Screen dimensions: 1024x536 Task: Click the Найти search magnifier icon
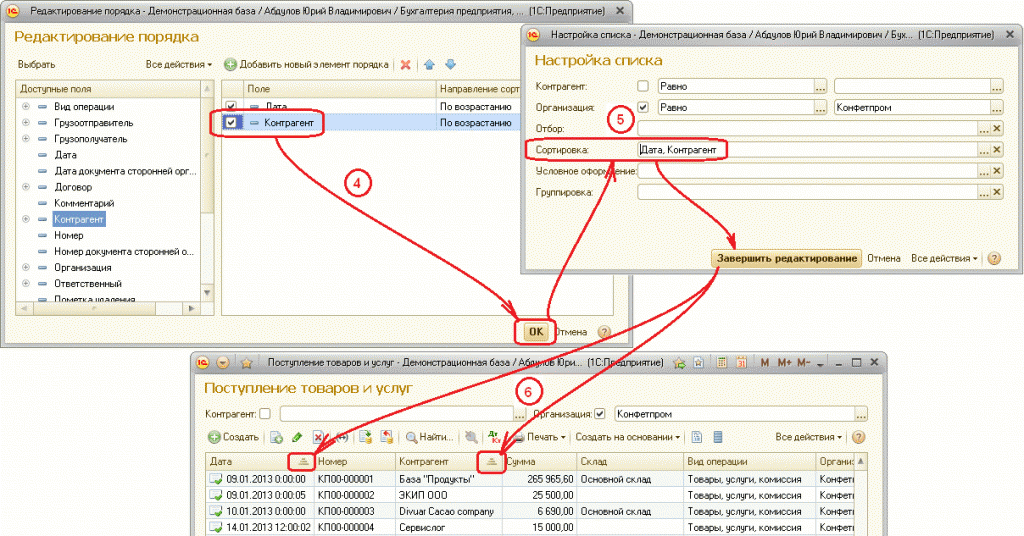(411, 437)
